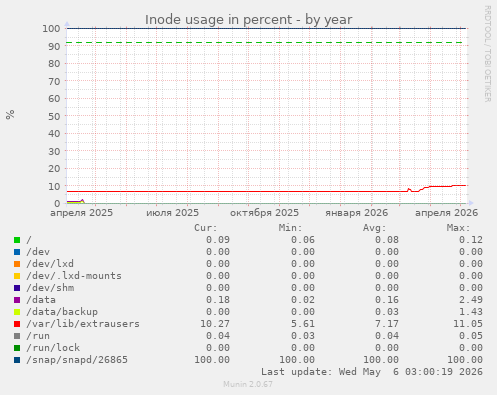Click the max value 11.05 for /var/lib/extrausers
This screenshot has width=497, height=395.
pos(468,324)
